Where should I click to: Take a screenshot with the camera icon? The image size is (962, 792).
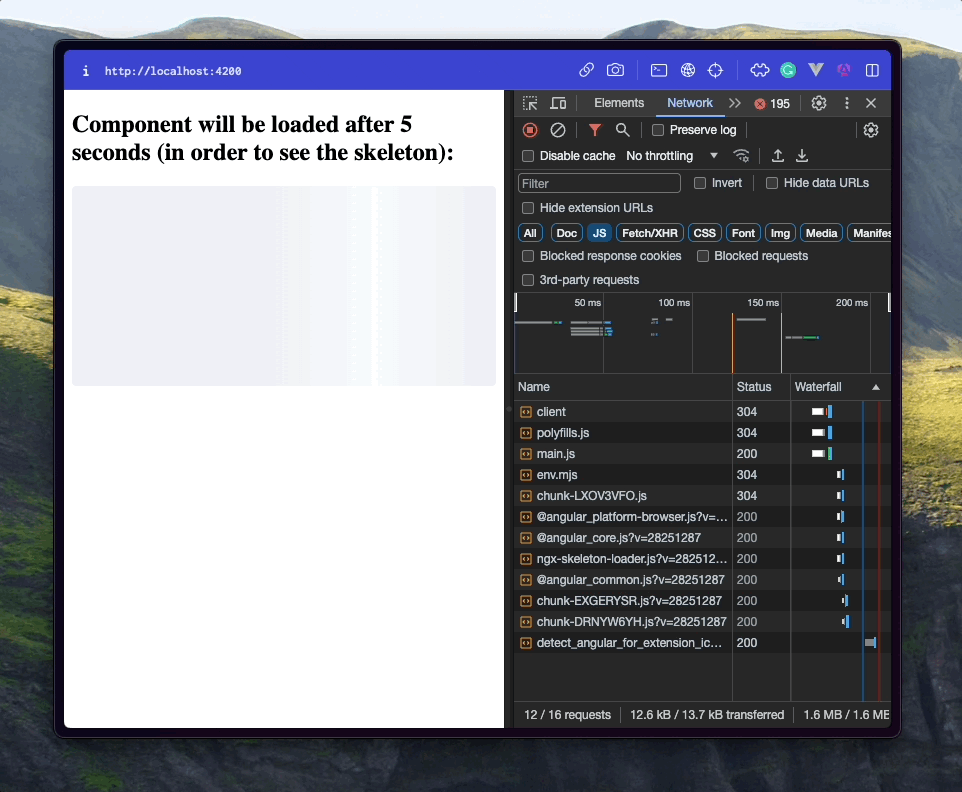(x=615, y=71)
